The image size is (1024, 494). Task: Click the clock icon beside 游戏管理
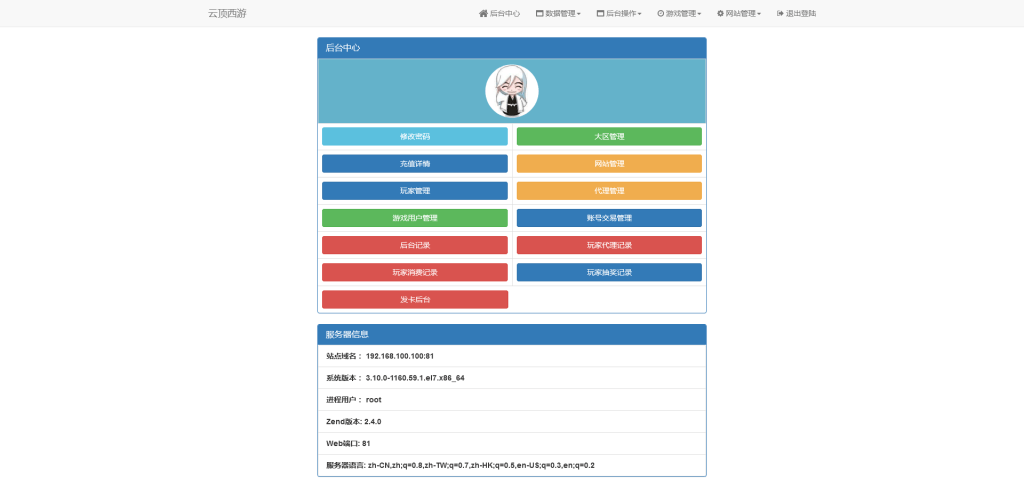(660, 14)
